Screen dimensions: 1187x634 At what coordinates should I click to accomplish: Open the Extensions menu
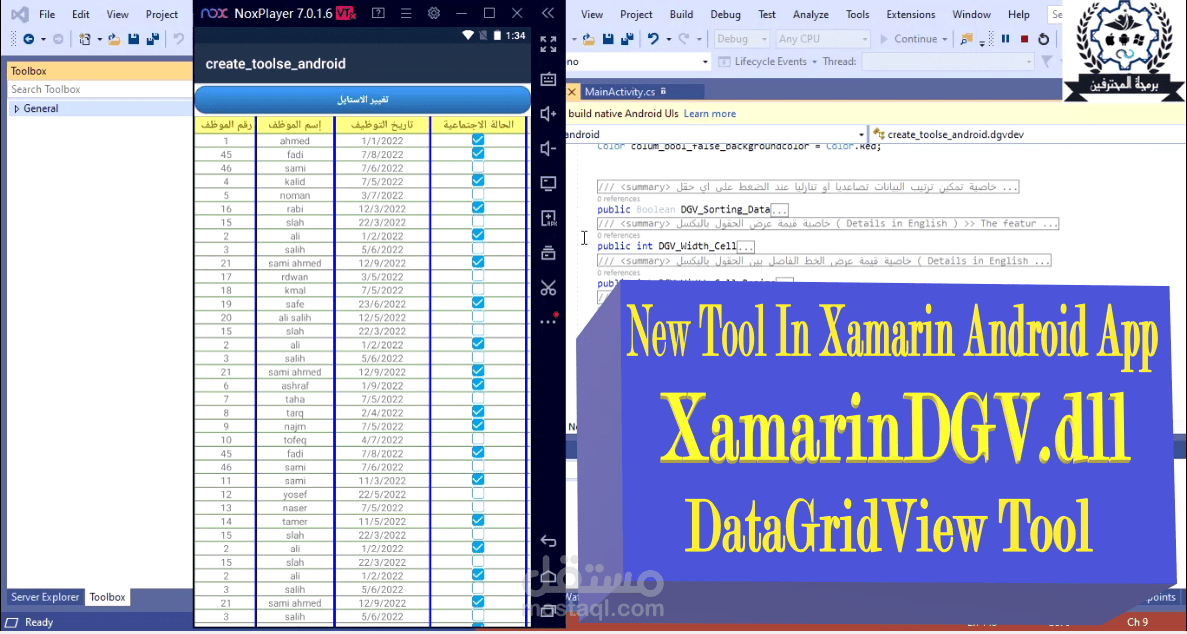[910, 14]
